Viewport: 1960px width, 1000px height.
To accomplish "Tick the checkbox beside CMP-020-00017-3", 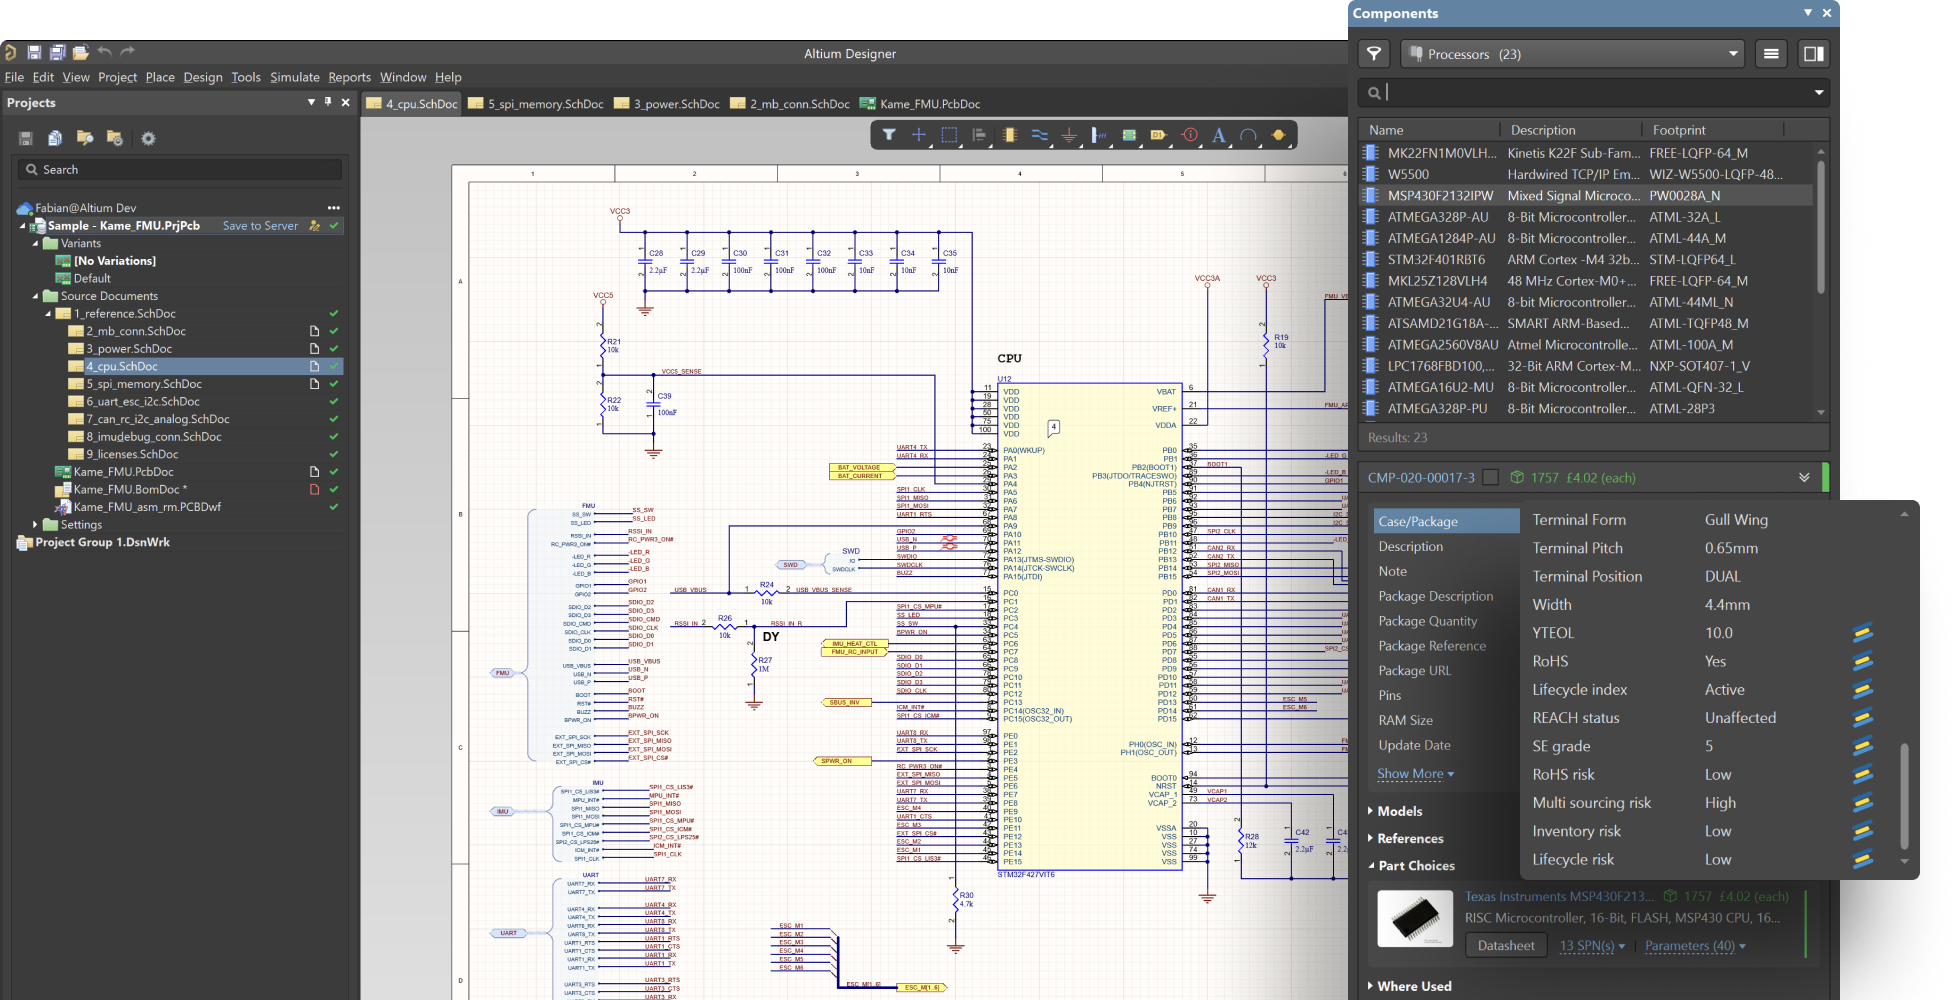I will click(x=1490, y=478).
